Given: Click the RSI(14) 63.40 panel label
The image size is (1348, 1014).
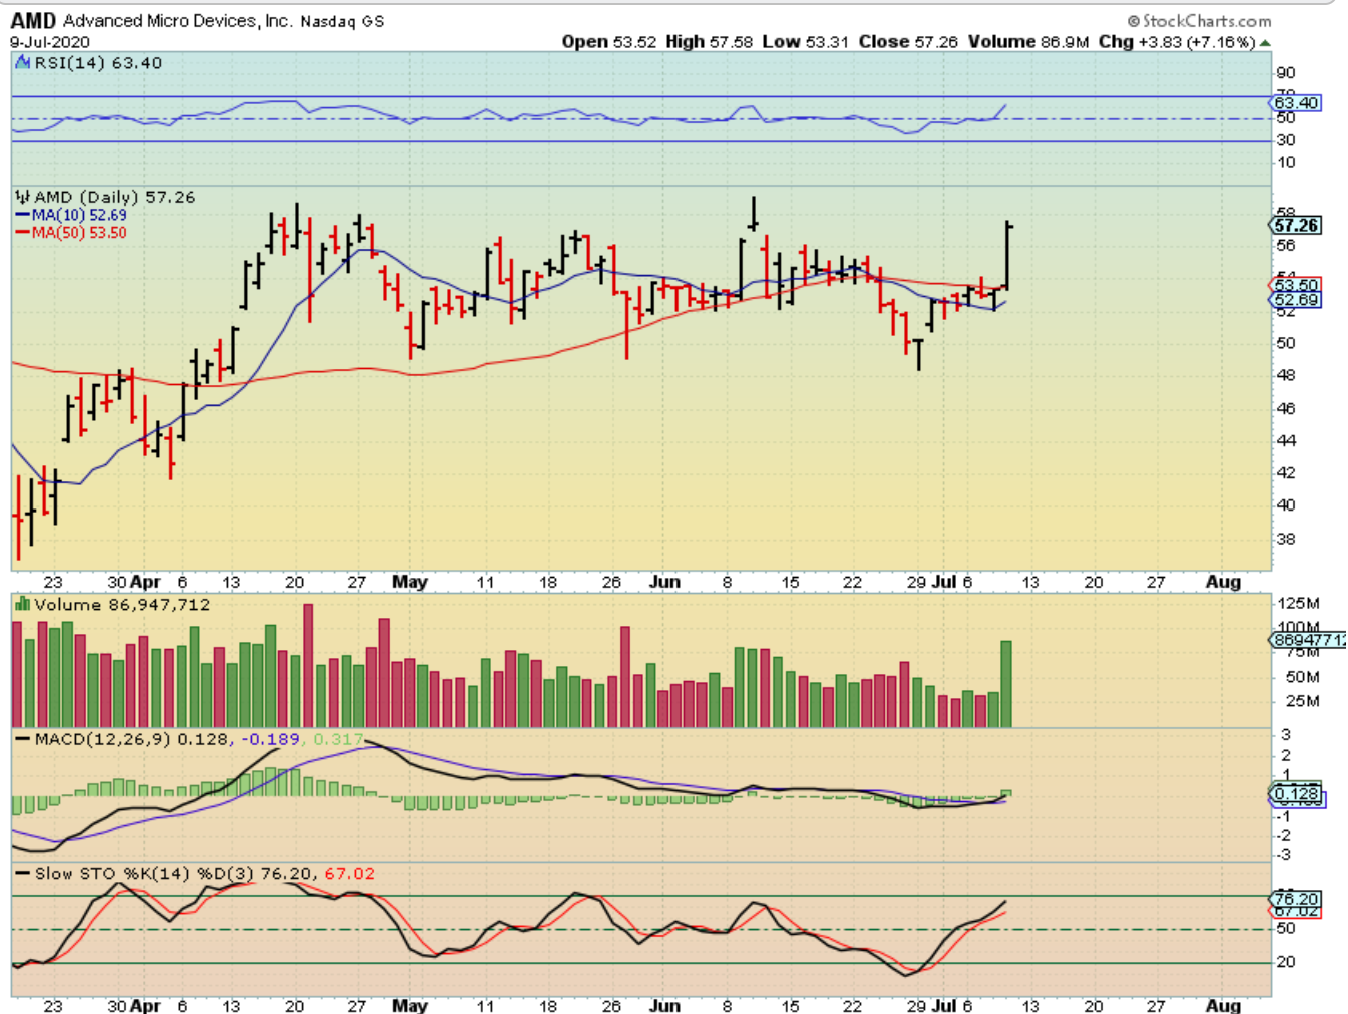Looking at the screenshot, I should (x=98, y=63).
